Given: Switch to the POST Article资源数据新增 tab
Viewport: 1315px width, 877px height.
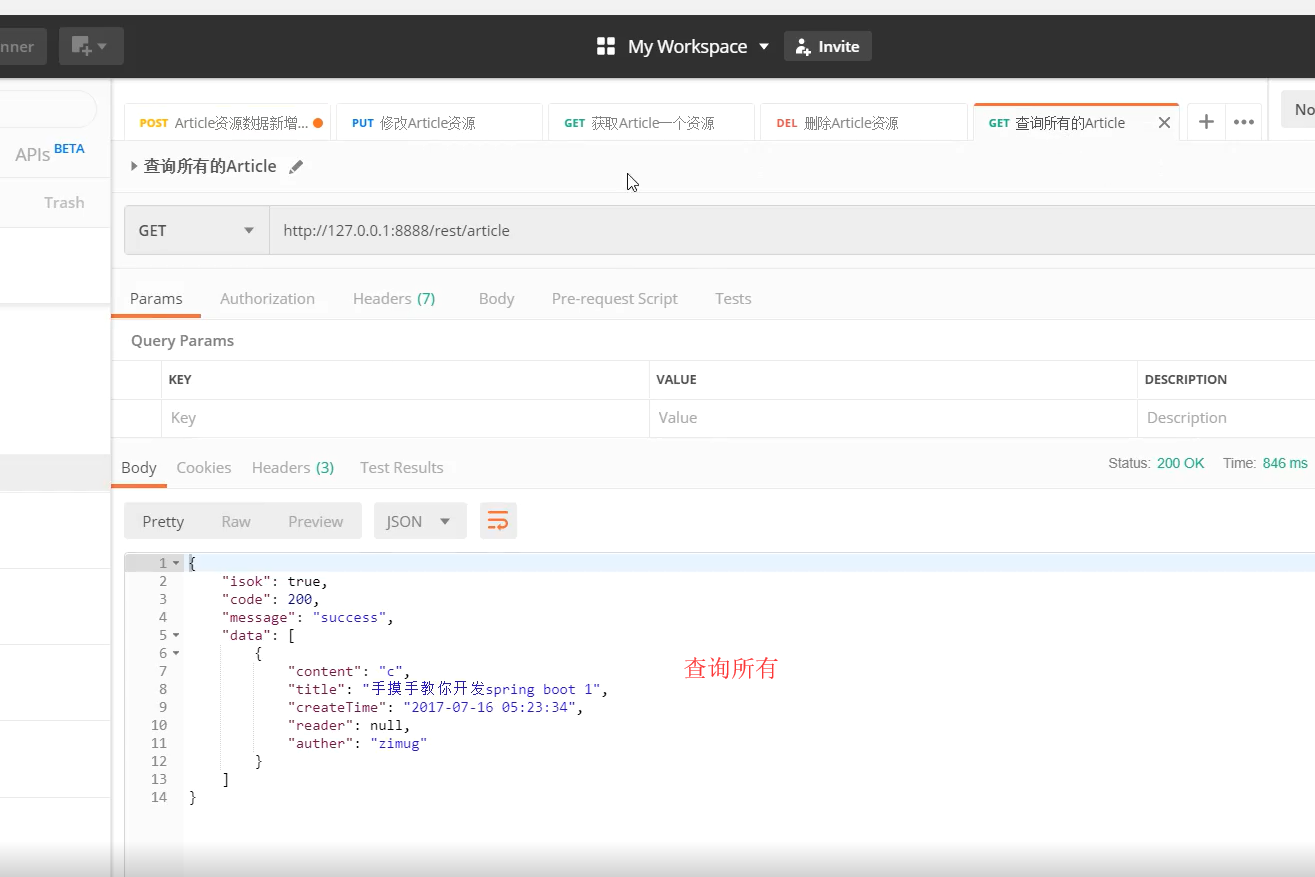Looking at the screenshot, I should pyautogui.click(x=230, y=123).
